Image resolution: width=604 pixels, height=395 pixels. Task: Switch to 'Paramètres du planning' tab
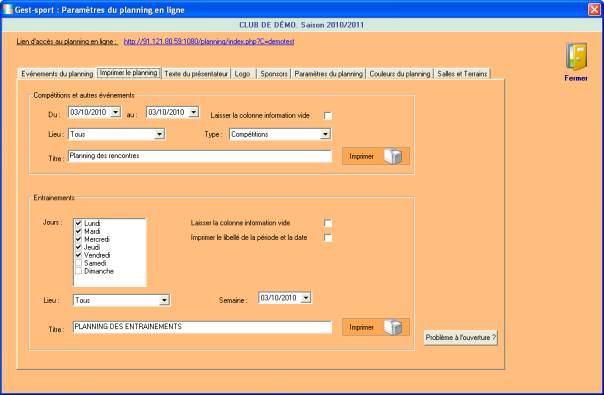click(x=329, y=74)
